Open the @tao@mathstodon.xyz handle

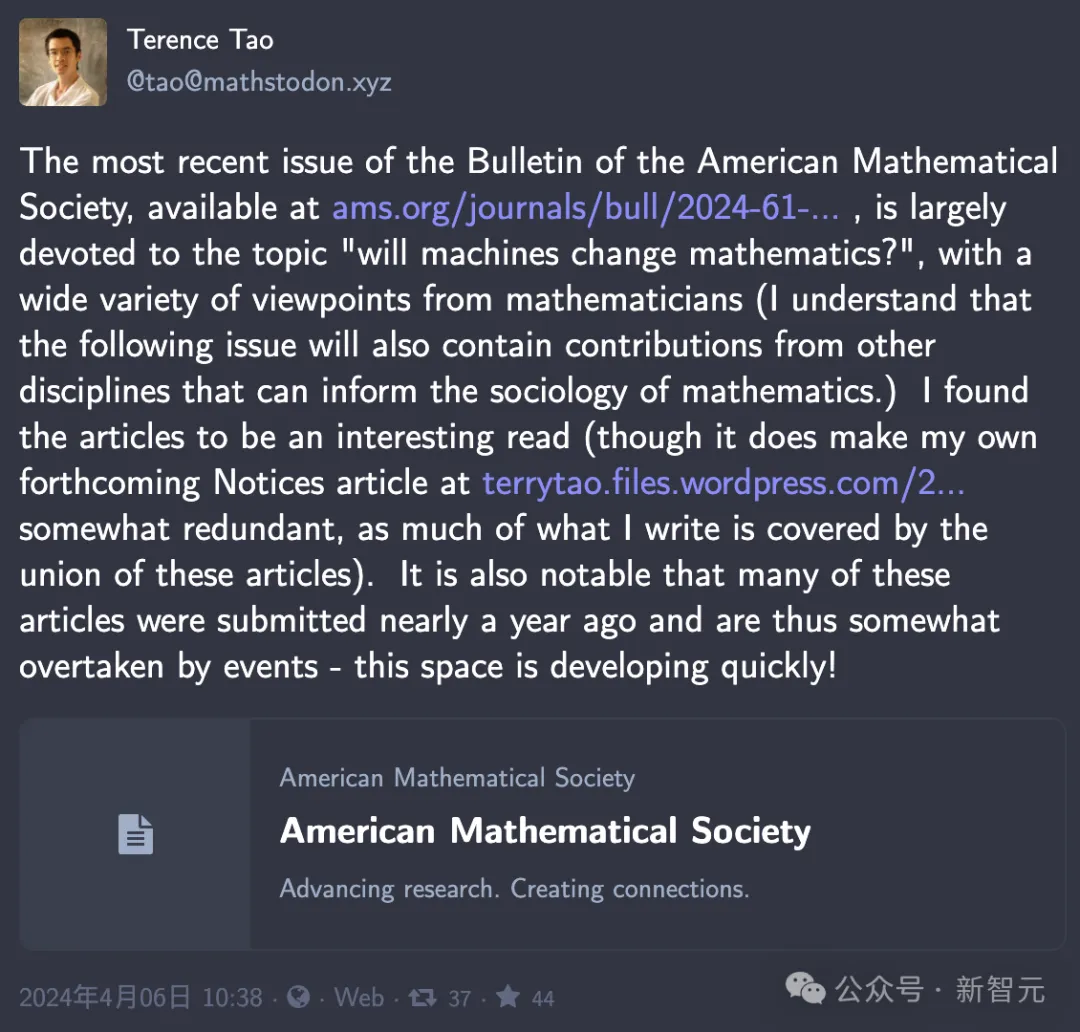[259, 82]
